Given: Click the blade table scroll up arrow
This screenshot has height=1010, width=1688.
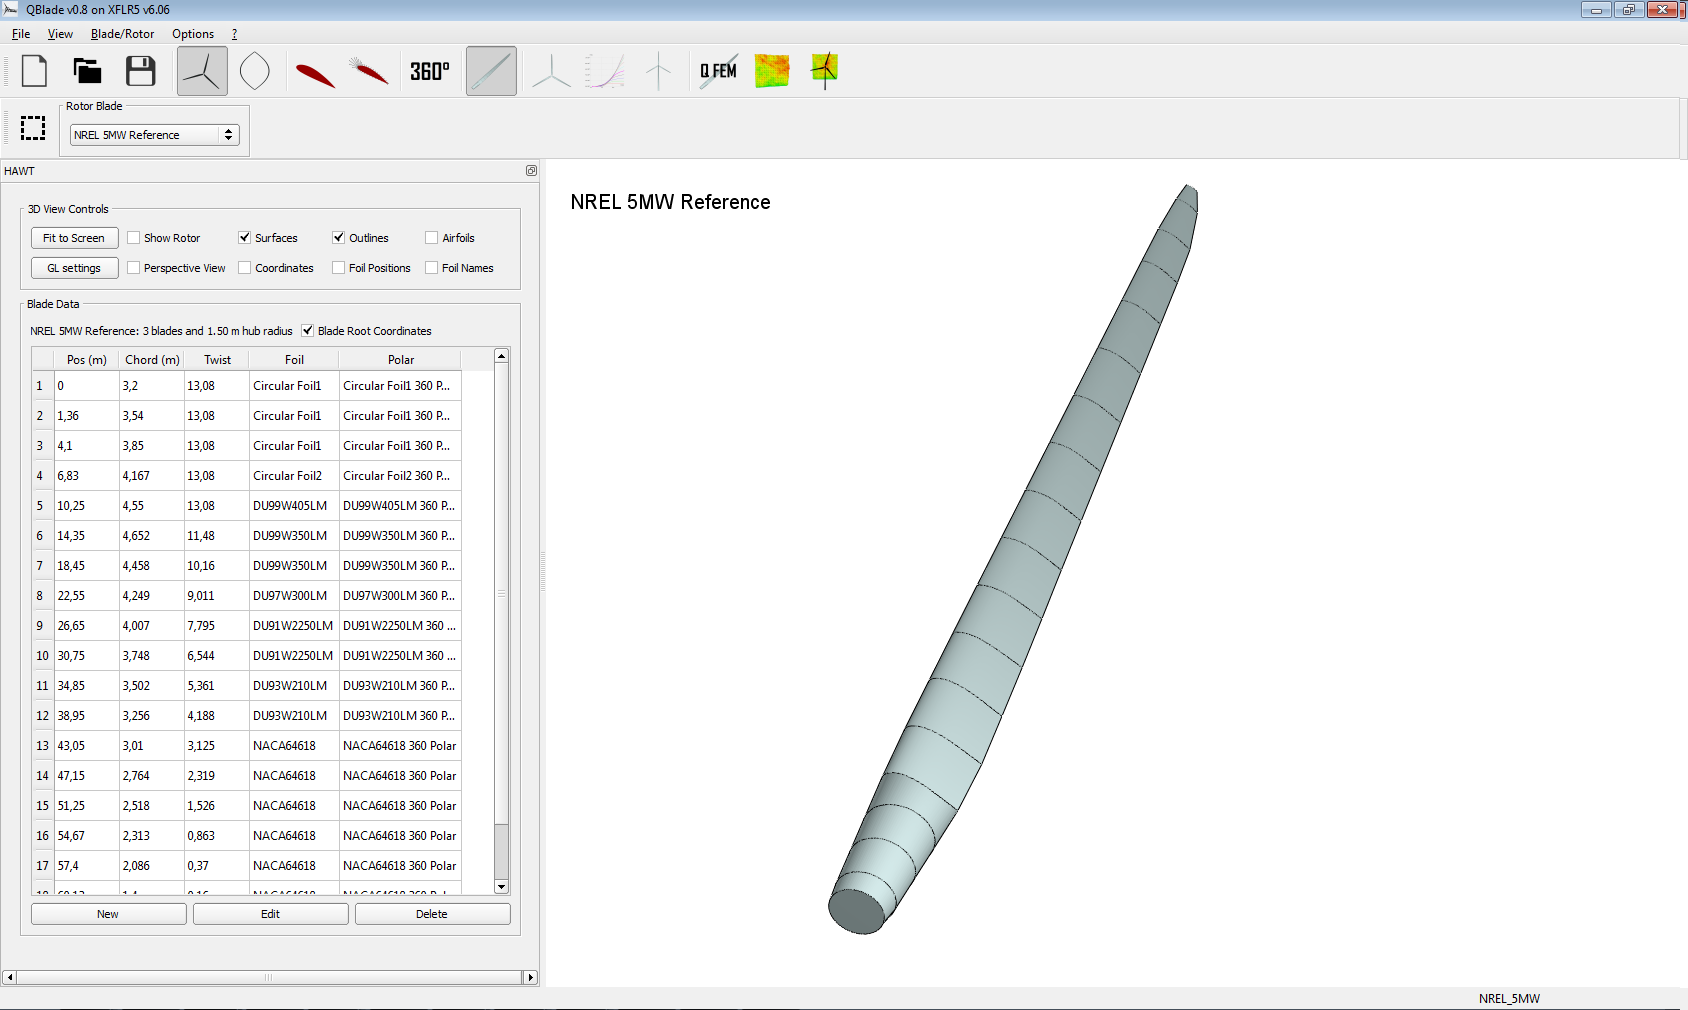Looking at the screenshot, I should pyautogui.click(x=502, y=356).
